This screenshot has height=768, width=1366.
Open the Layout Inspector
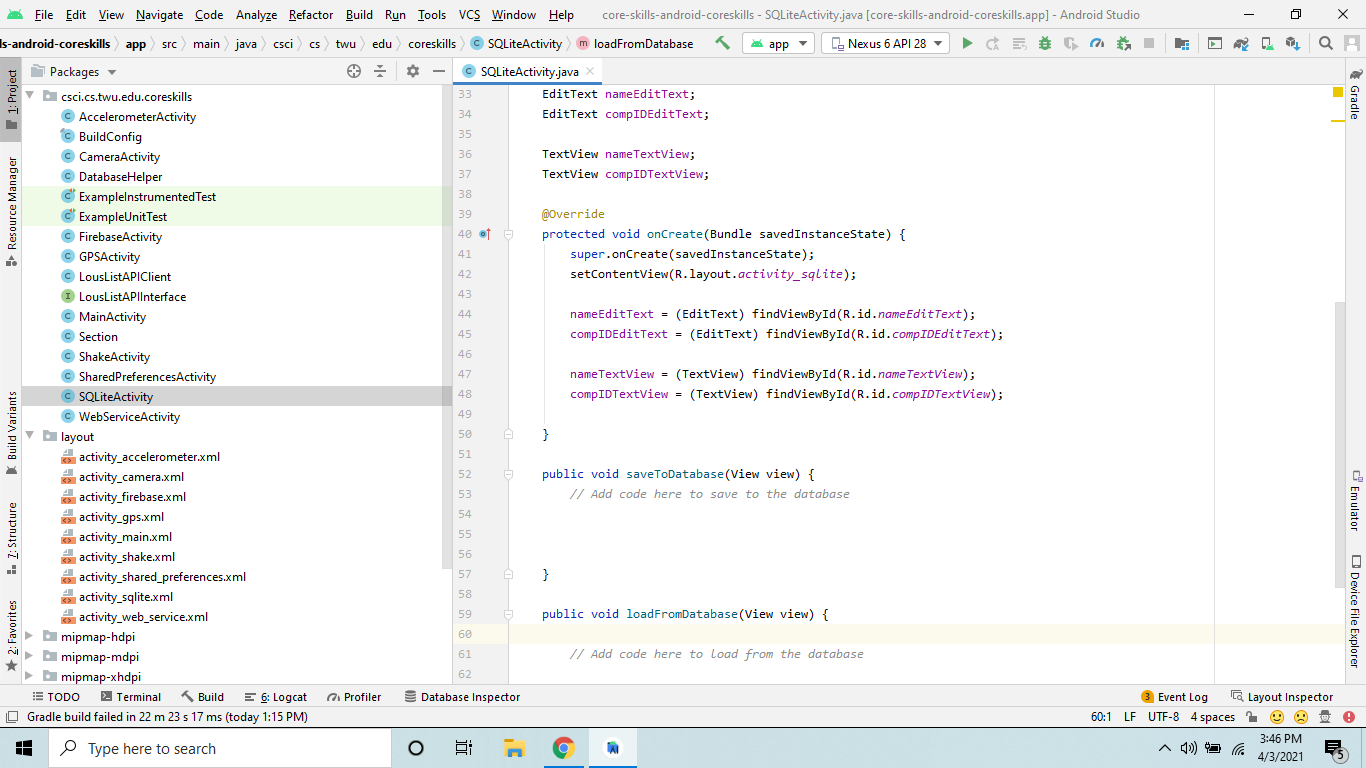[1290, 696]
